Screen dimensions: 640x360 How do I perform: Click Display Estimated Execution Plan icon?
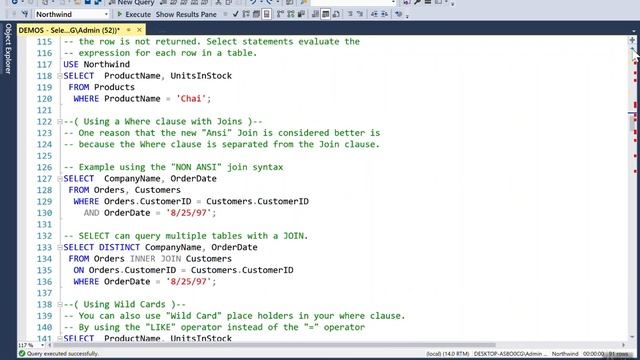click(x=246, y=14)
